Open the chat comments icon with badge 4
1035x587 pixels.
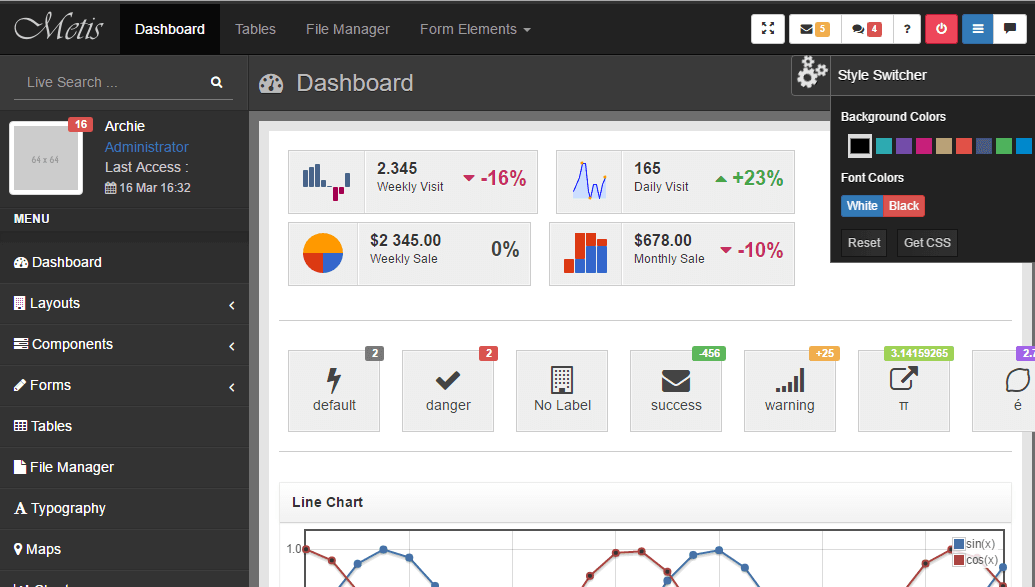(x=865, y=29)
